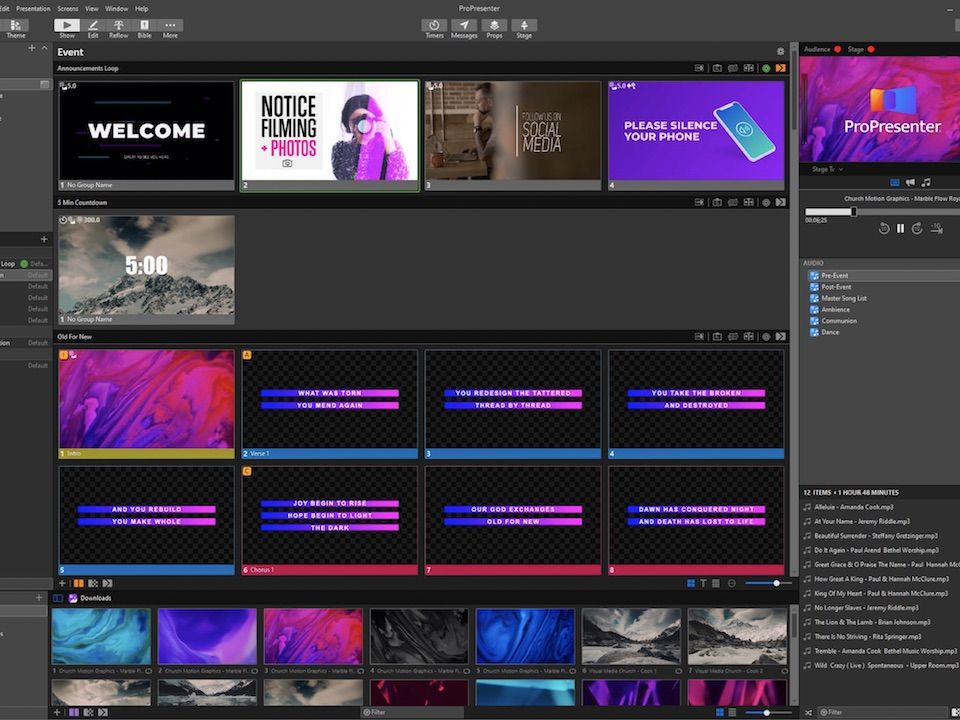Toggle the Stage output indicator
The width and height of the screenshot is (960, 720).
[x=871, y=49]
